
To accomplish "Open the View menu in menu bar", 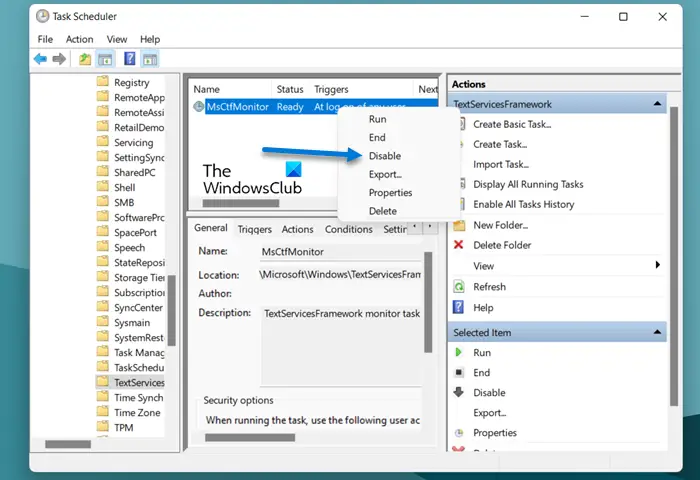I will 117,39.
